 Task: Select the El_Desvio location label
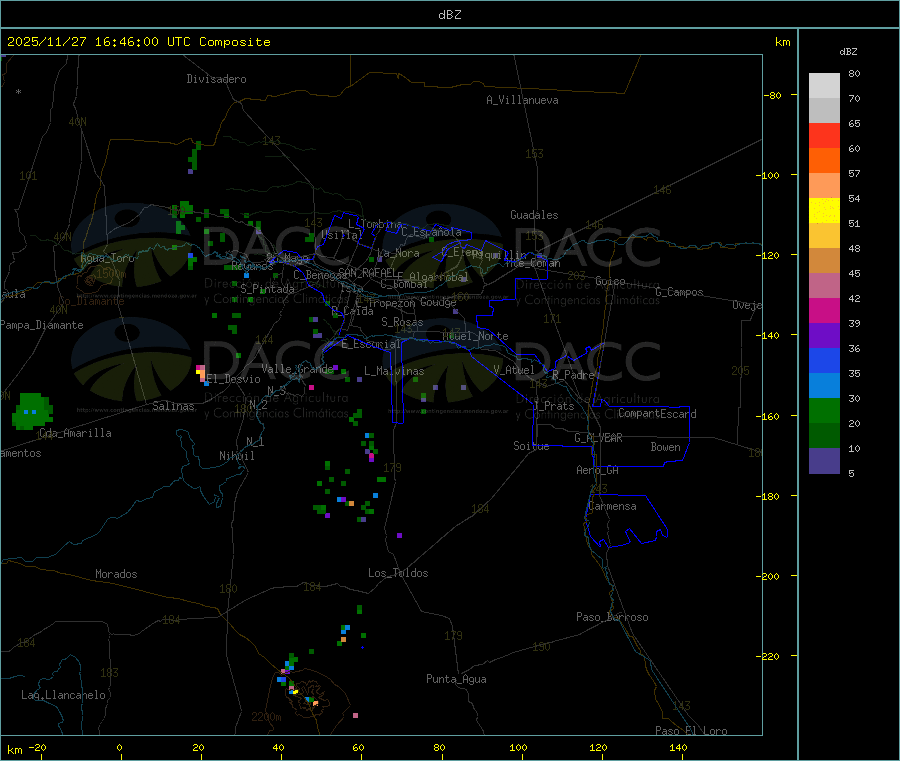pyautogui.click(x=233, y=379)
